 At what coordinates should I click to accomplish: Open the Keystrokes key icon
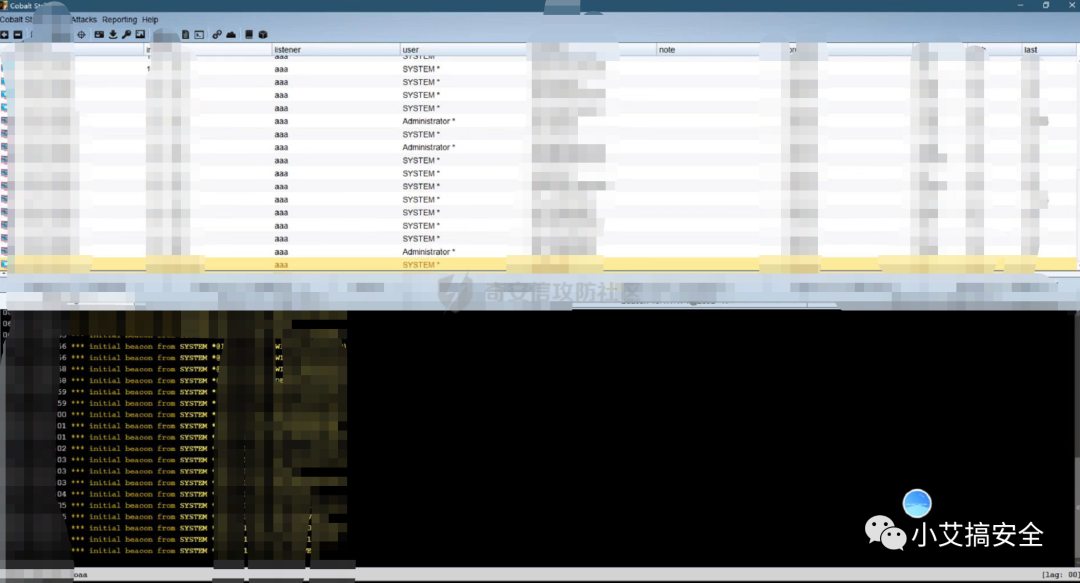tap(126, 34)
